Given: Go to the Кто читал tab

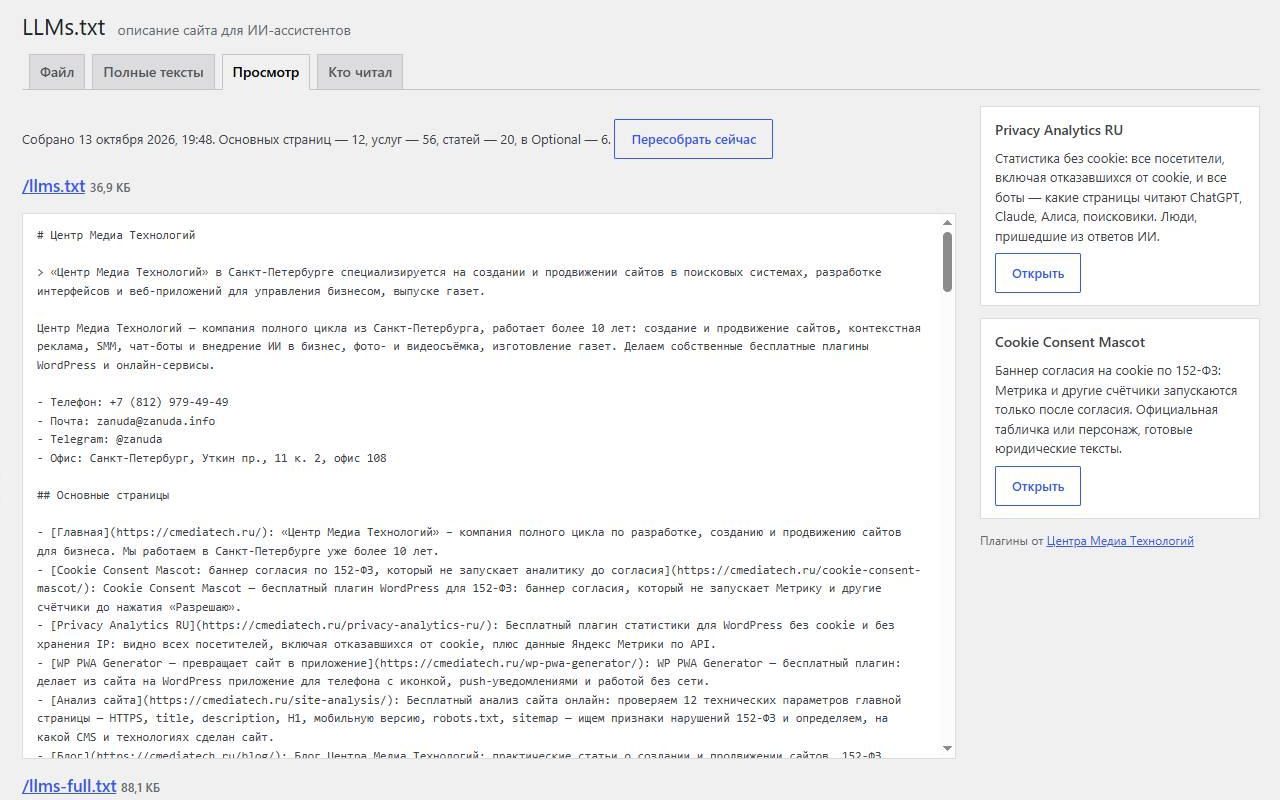Looking at the screenshot, I should [x=360, y=72].
